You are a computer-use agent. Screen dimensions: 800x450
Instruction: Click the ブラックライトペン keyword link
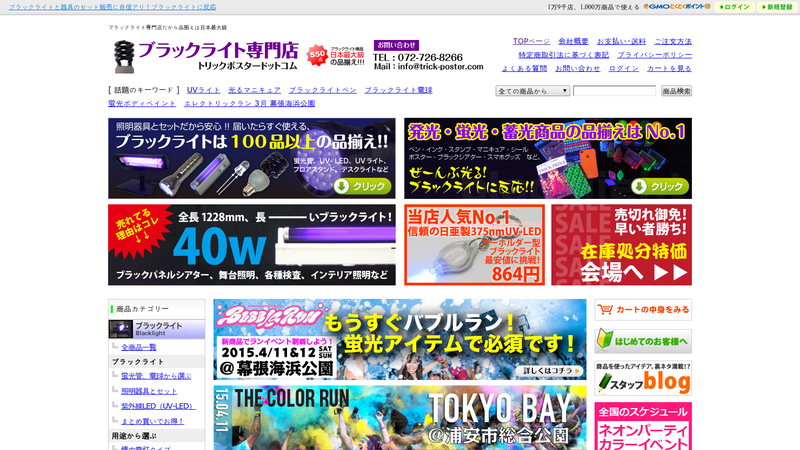coord(322,90)
